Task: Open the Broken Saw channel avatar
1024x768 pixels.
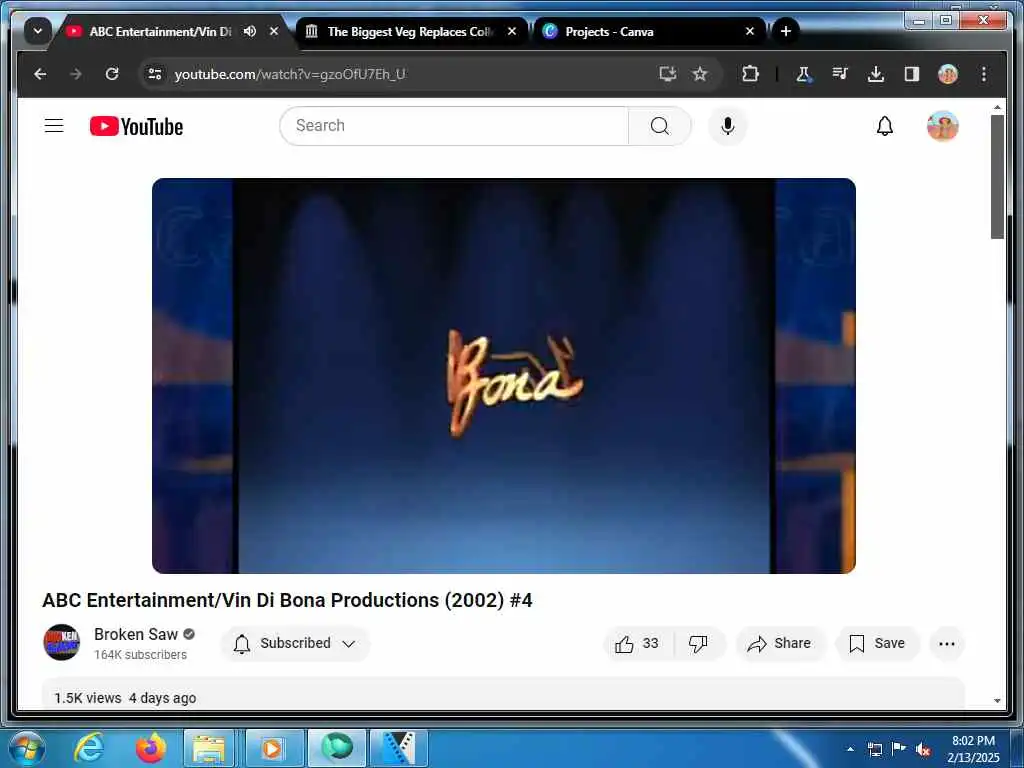Action: pos(61,643)
